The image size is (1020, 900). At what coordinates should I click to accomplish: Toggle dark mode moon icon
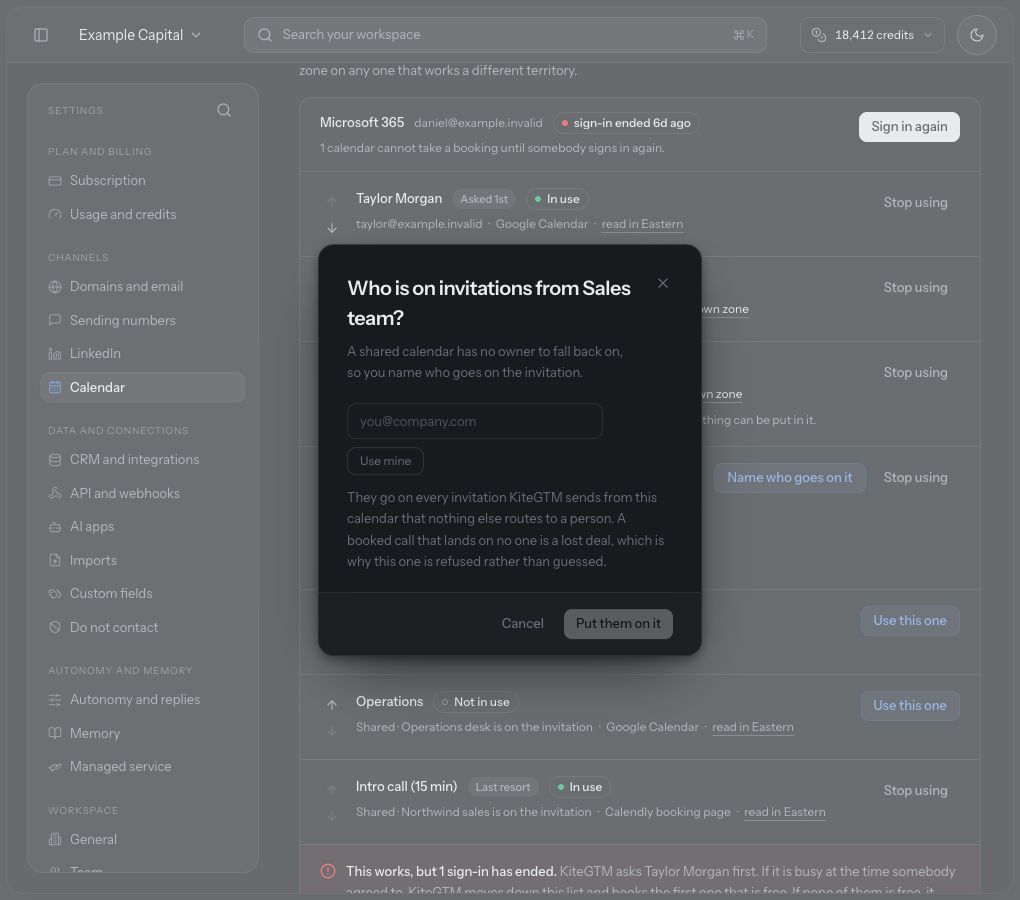click(x=976, y=35)
